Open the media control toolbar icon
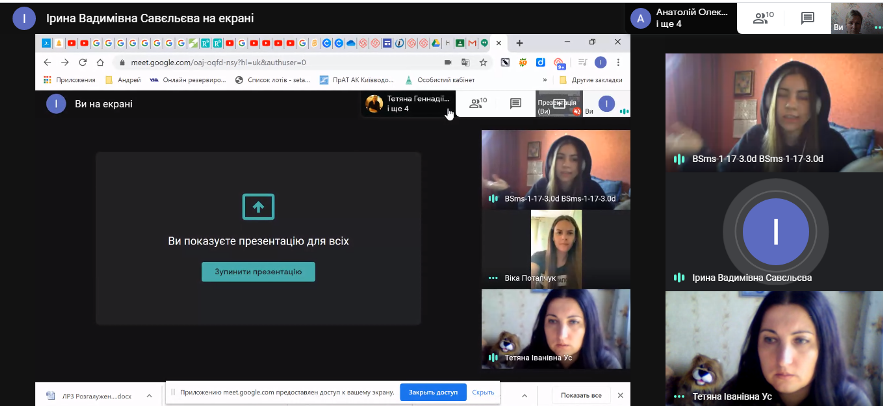The height and width of the screenshot is (406, 883). pos(583,63)
